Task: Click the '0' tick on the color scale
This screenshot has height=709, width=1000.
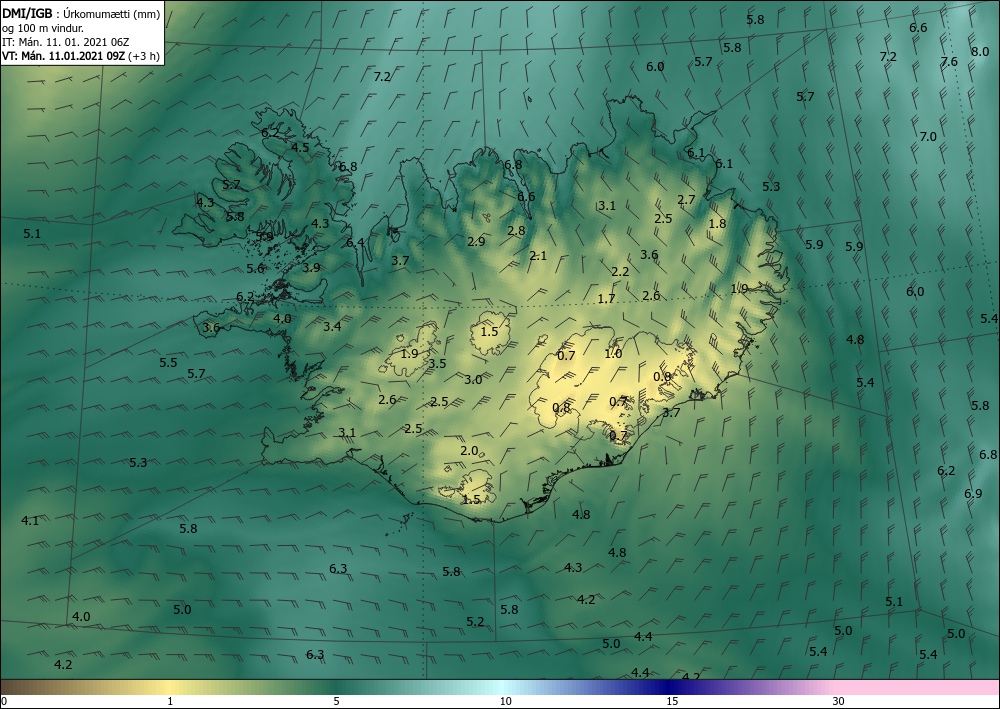Action: [4, 701]
